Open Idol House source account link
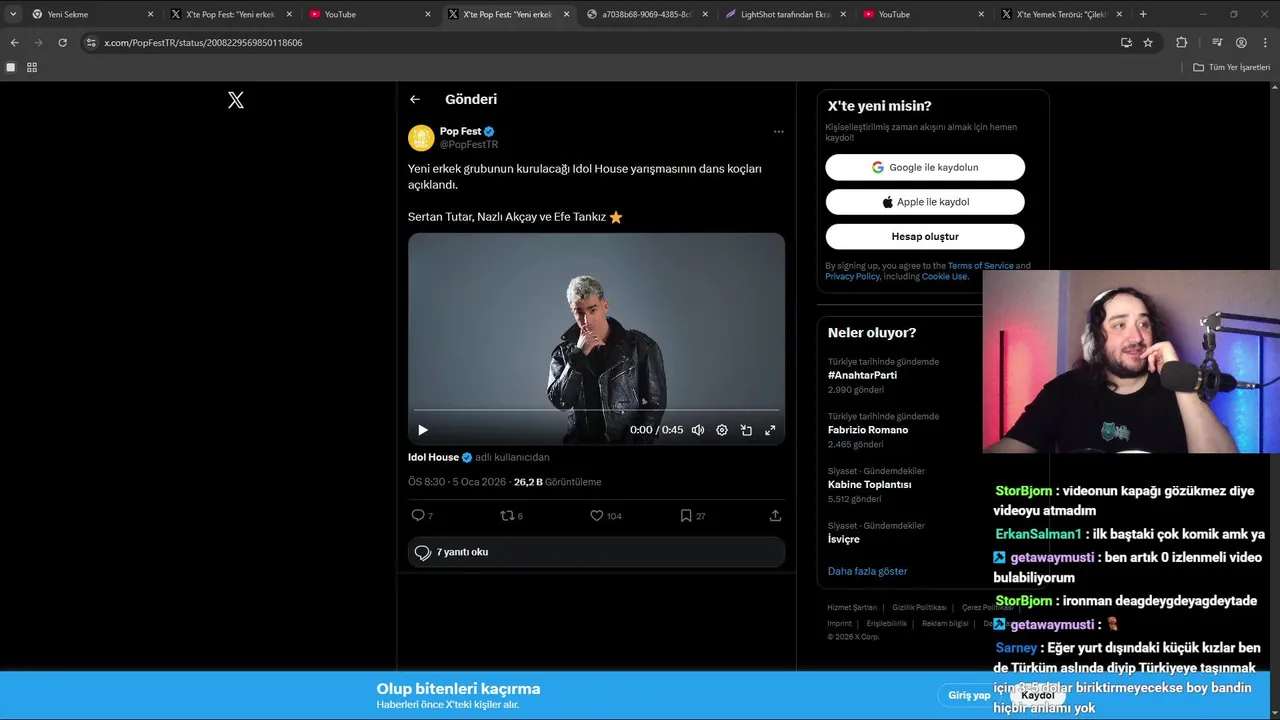Viewport: 1280px width, 720px height. (x=433, y=457)
